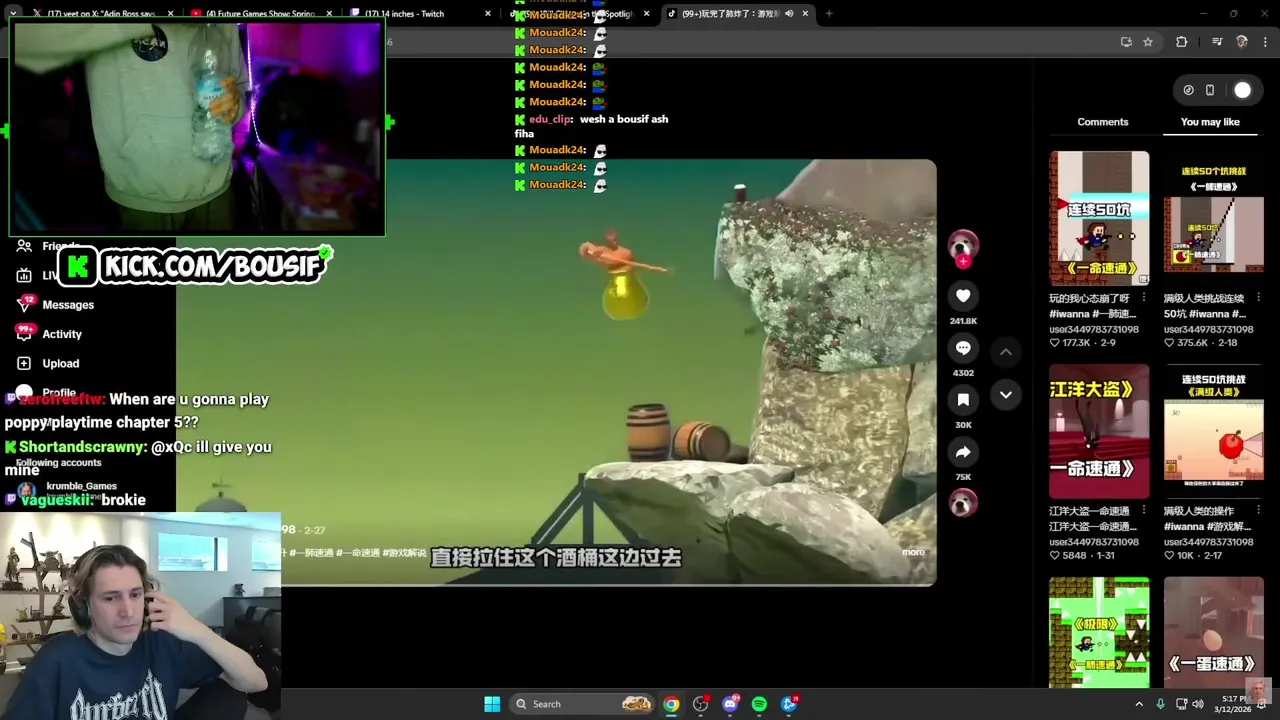This screenshot has width=1280, height=720.
Task: Open the media controls music icon
Action: (1217, 42)
